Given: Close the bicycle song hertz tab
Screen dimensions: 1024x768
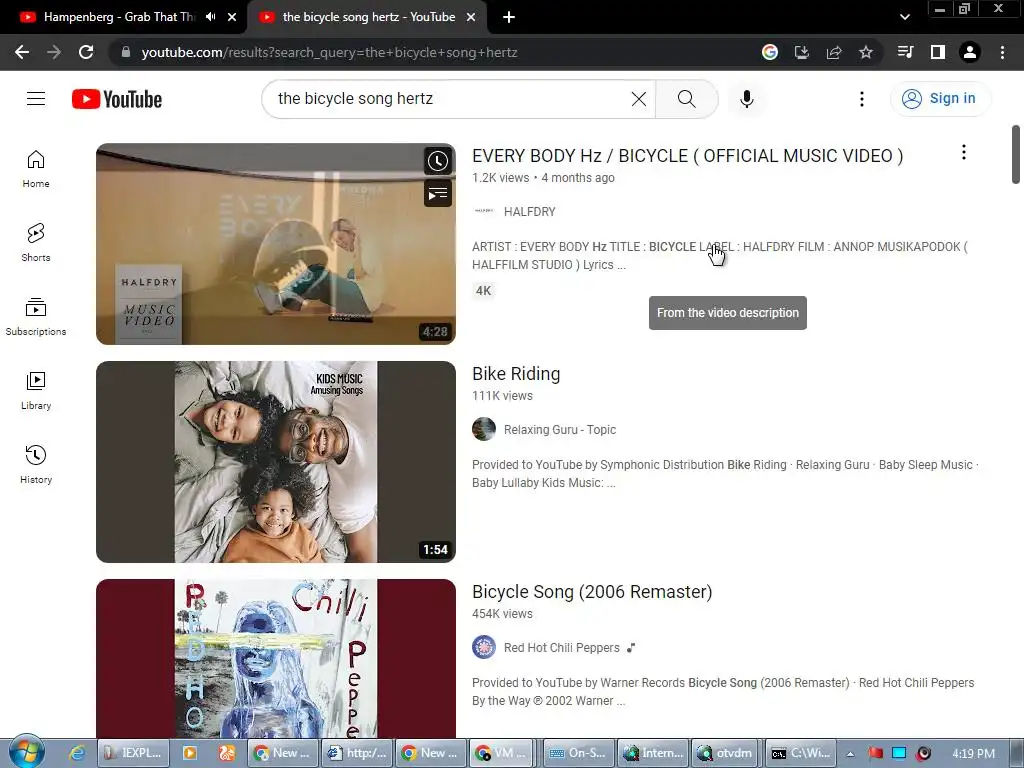Looking at the screenshot, I should coord(471,17).
